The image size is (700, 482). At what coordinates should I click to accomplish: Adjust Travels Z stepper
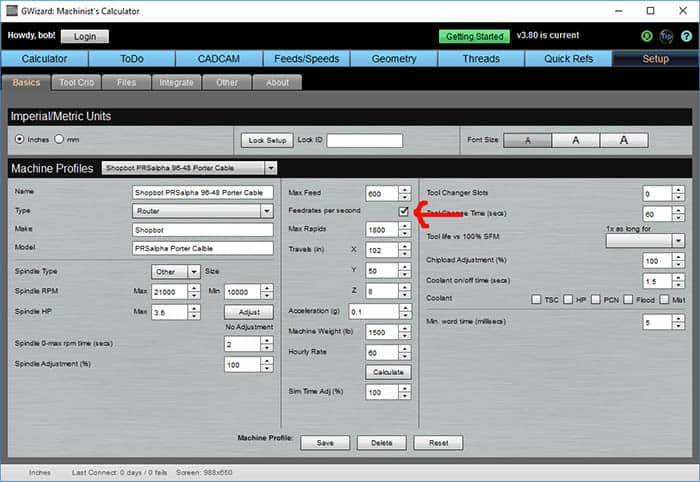[x=405, y=291]
